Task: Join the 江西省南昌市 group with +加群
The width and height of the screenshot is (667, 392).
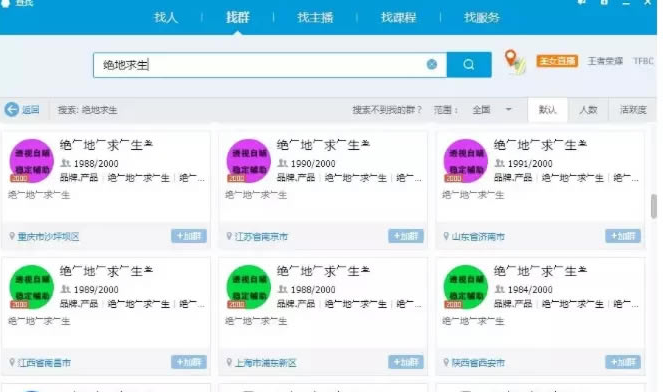Action: pyautogui.click(x=189, y=362)
